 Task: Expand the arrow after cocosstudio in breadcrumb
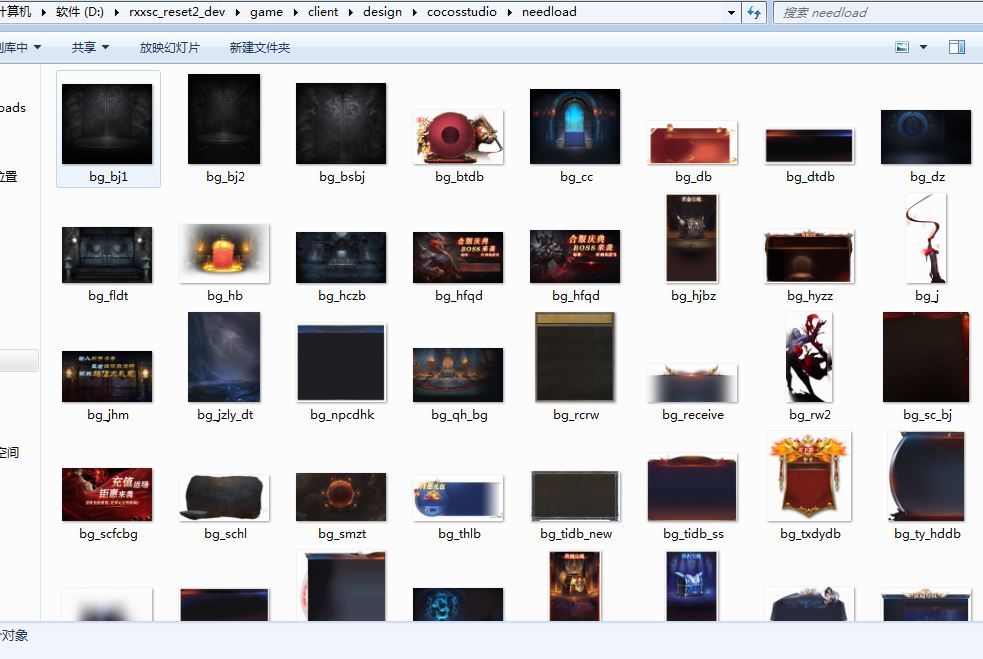coord(509,13)
